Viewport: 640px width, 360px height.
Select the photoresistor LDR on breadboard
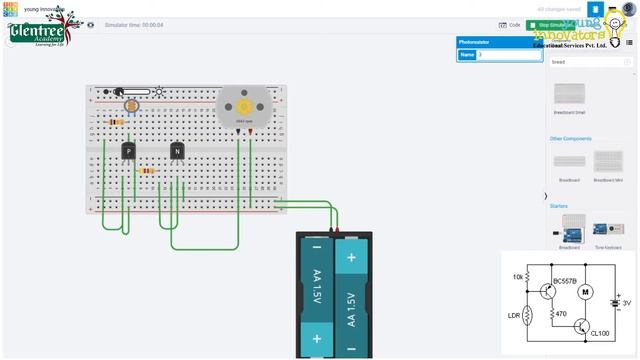click(131, 107)
